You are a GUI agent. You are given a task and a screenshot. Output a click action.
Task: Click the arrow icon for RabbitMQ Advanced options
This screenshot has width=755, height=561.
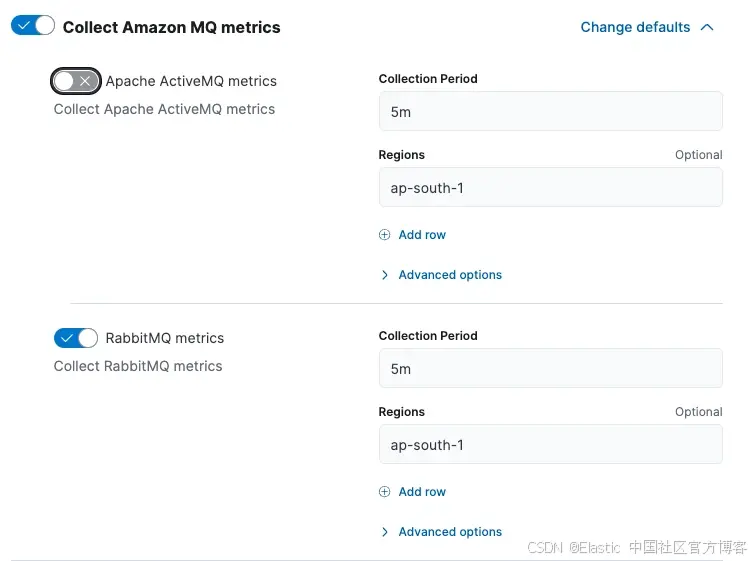tap(385, 532)
